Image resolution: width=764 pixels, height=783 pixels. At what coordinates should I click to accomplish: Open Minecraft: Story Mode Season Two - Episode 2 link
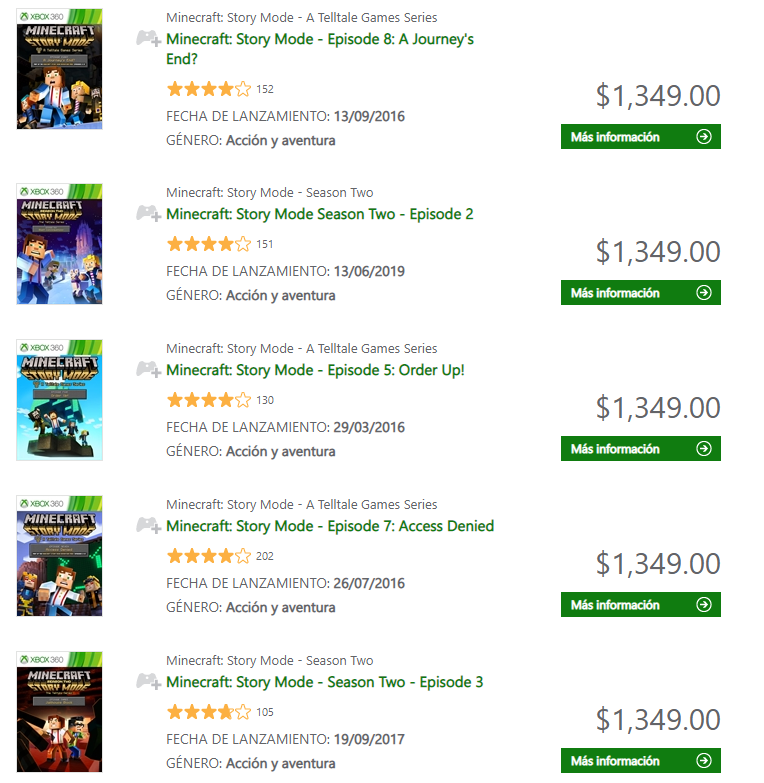[x=319, y=214]
